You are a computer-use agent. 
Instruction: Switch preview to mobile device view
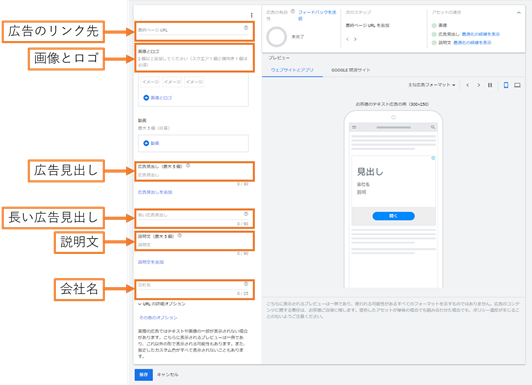[506, 85]
